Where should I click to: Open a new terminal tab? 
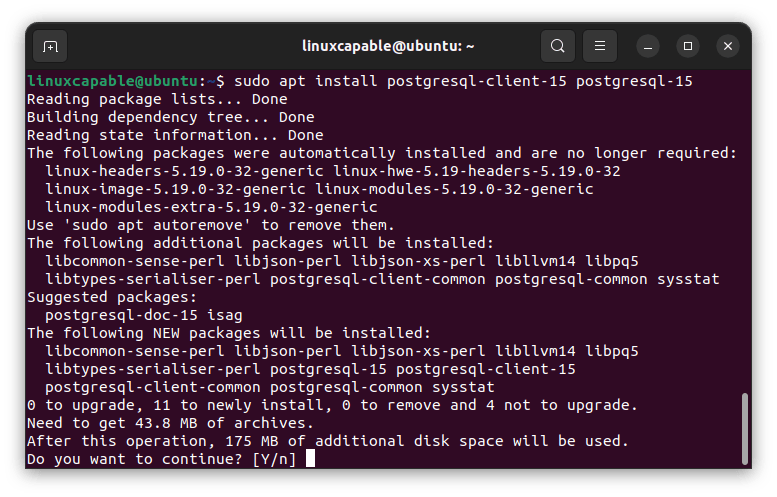[50, 47]
